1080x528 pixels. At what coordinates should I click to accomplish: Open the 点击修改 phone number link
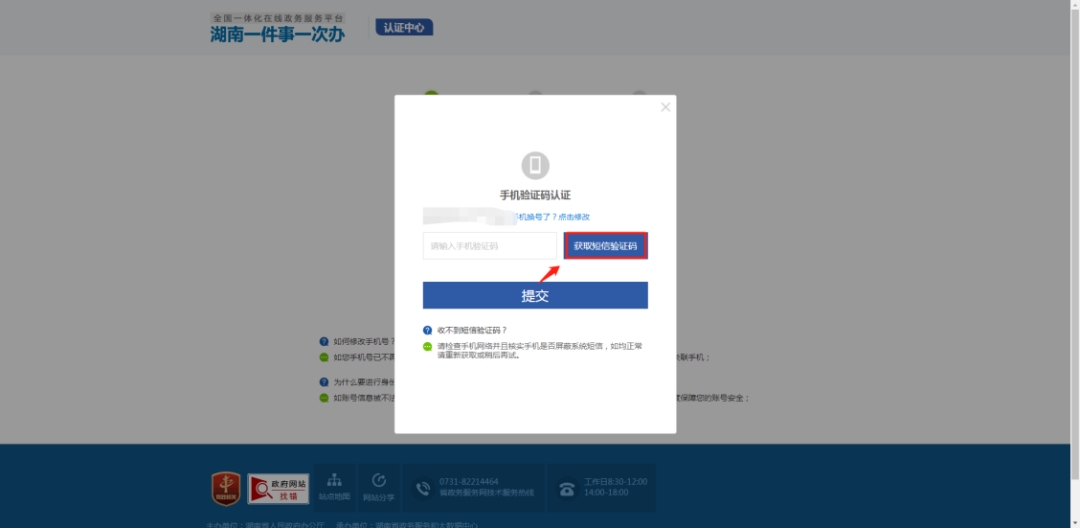(x=572, y=217)
